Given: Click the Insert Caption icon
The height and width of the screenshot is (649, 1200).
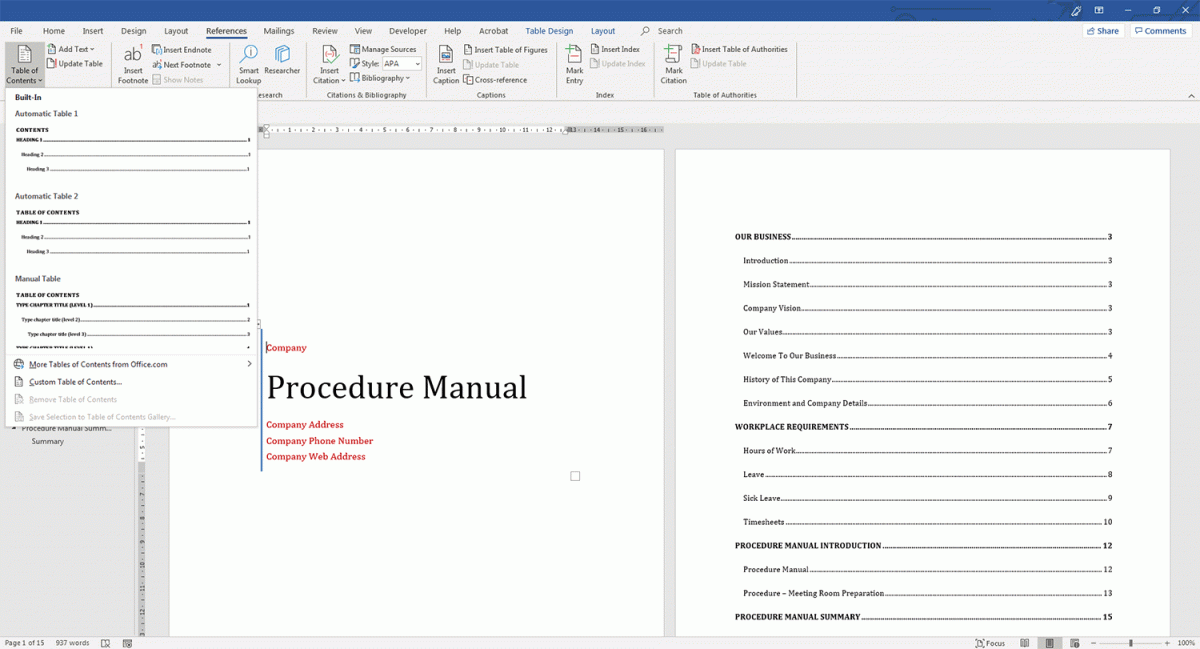Looking at the screenshot, I should (446, 55).
